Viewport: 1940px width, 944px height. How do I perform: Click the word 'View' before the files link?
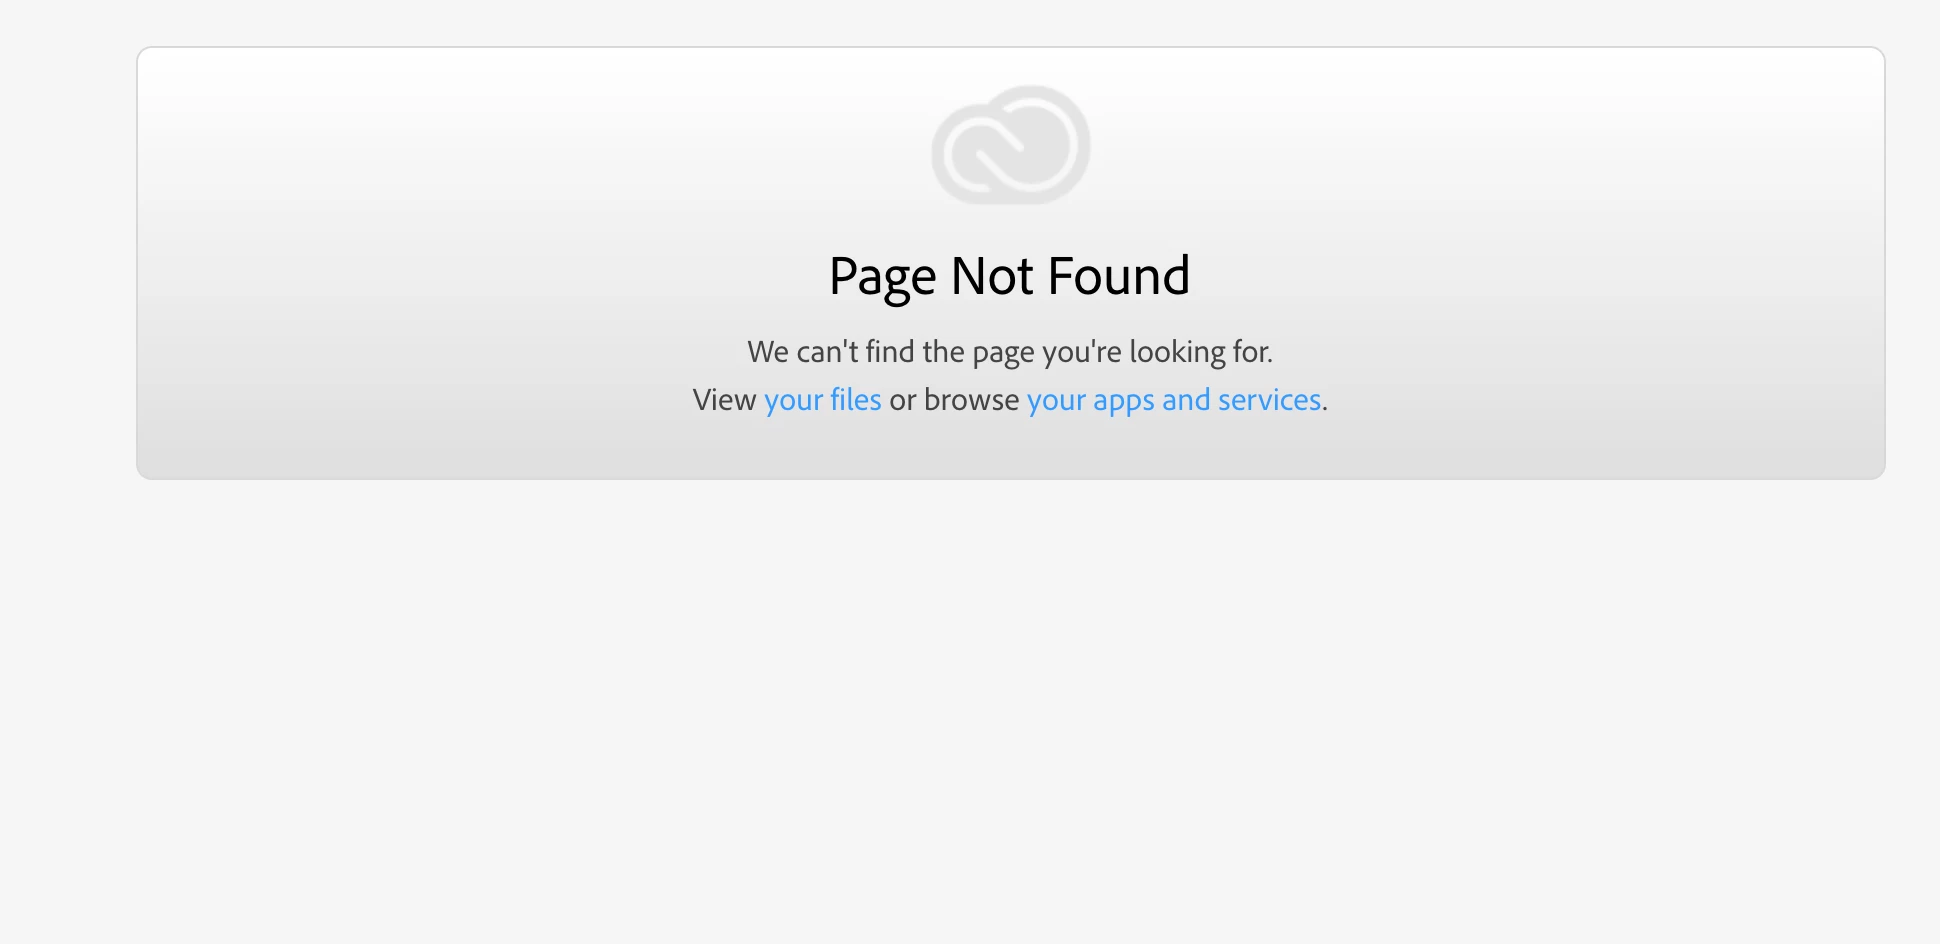point(724,400)
